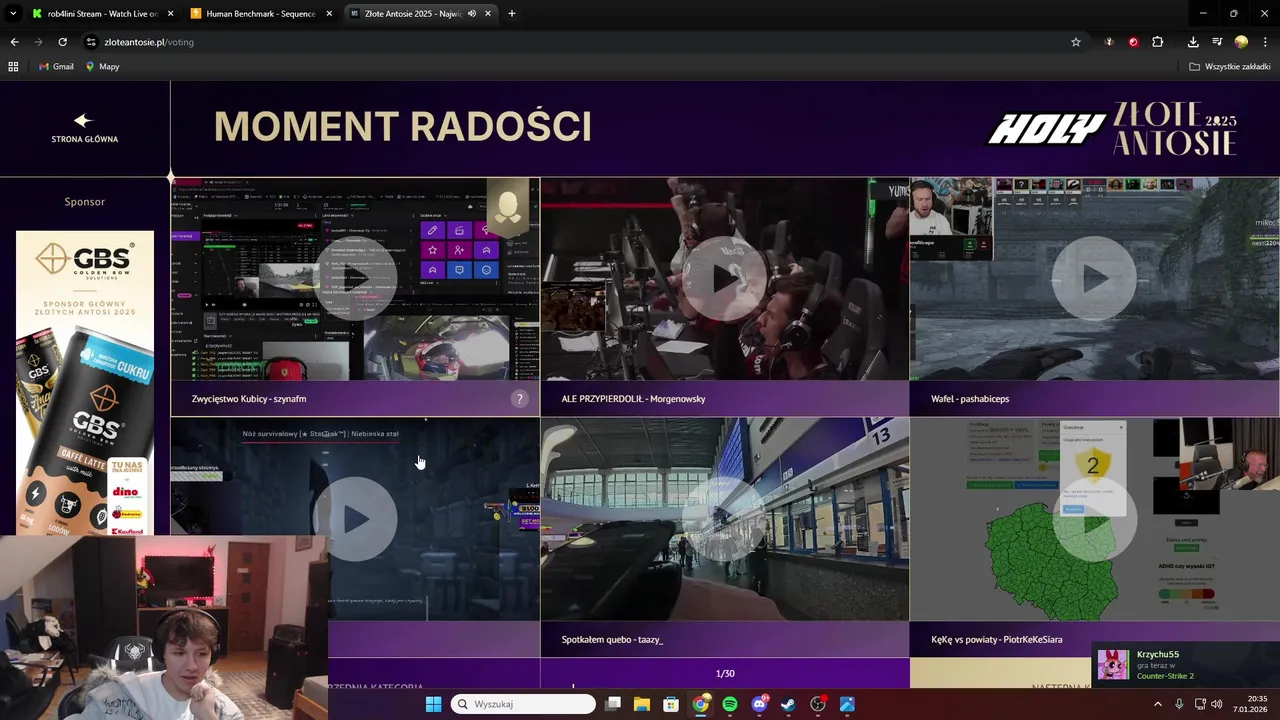Open the volume tray icon

(1216, 704)
